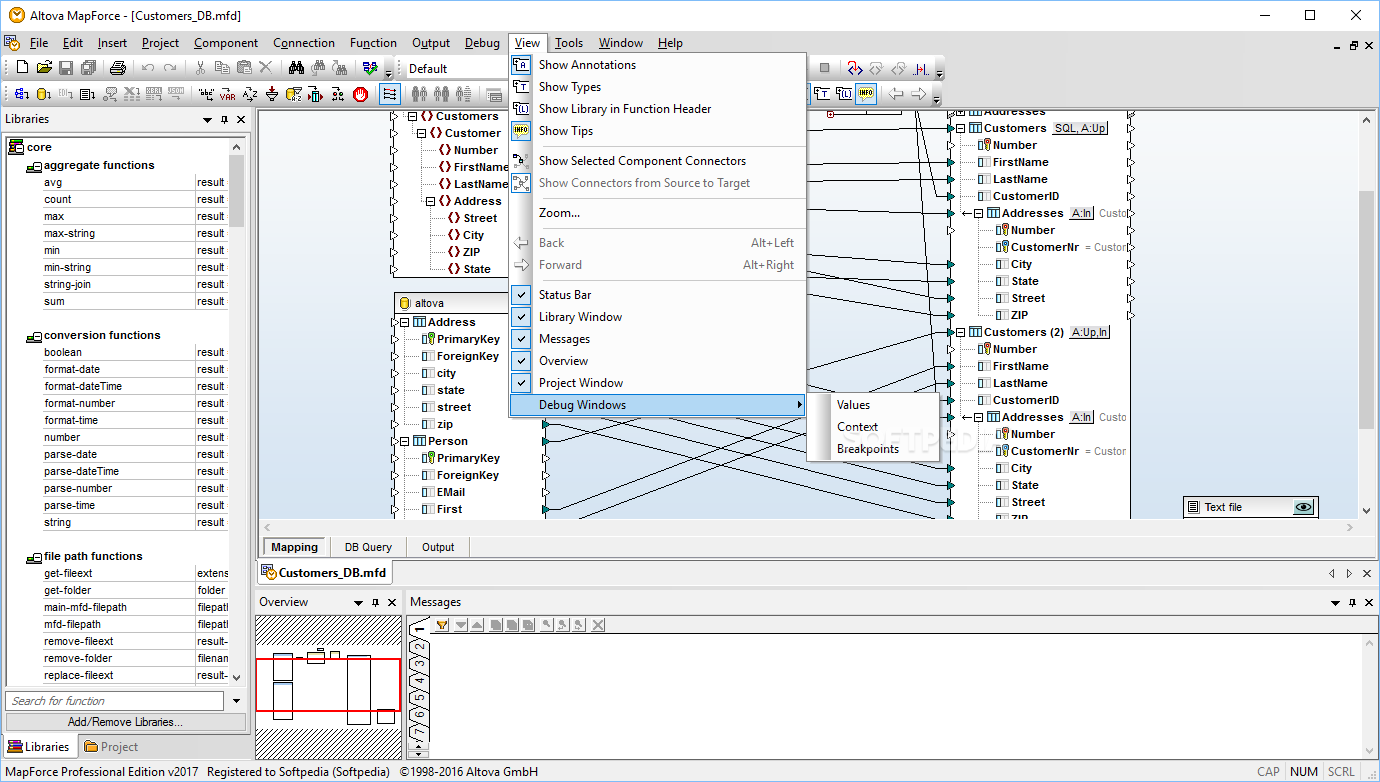Screen dimensions: 1380x782
Task: Click the clear X icon in Messages toolbar
Action: (x=598, y=625)
